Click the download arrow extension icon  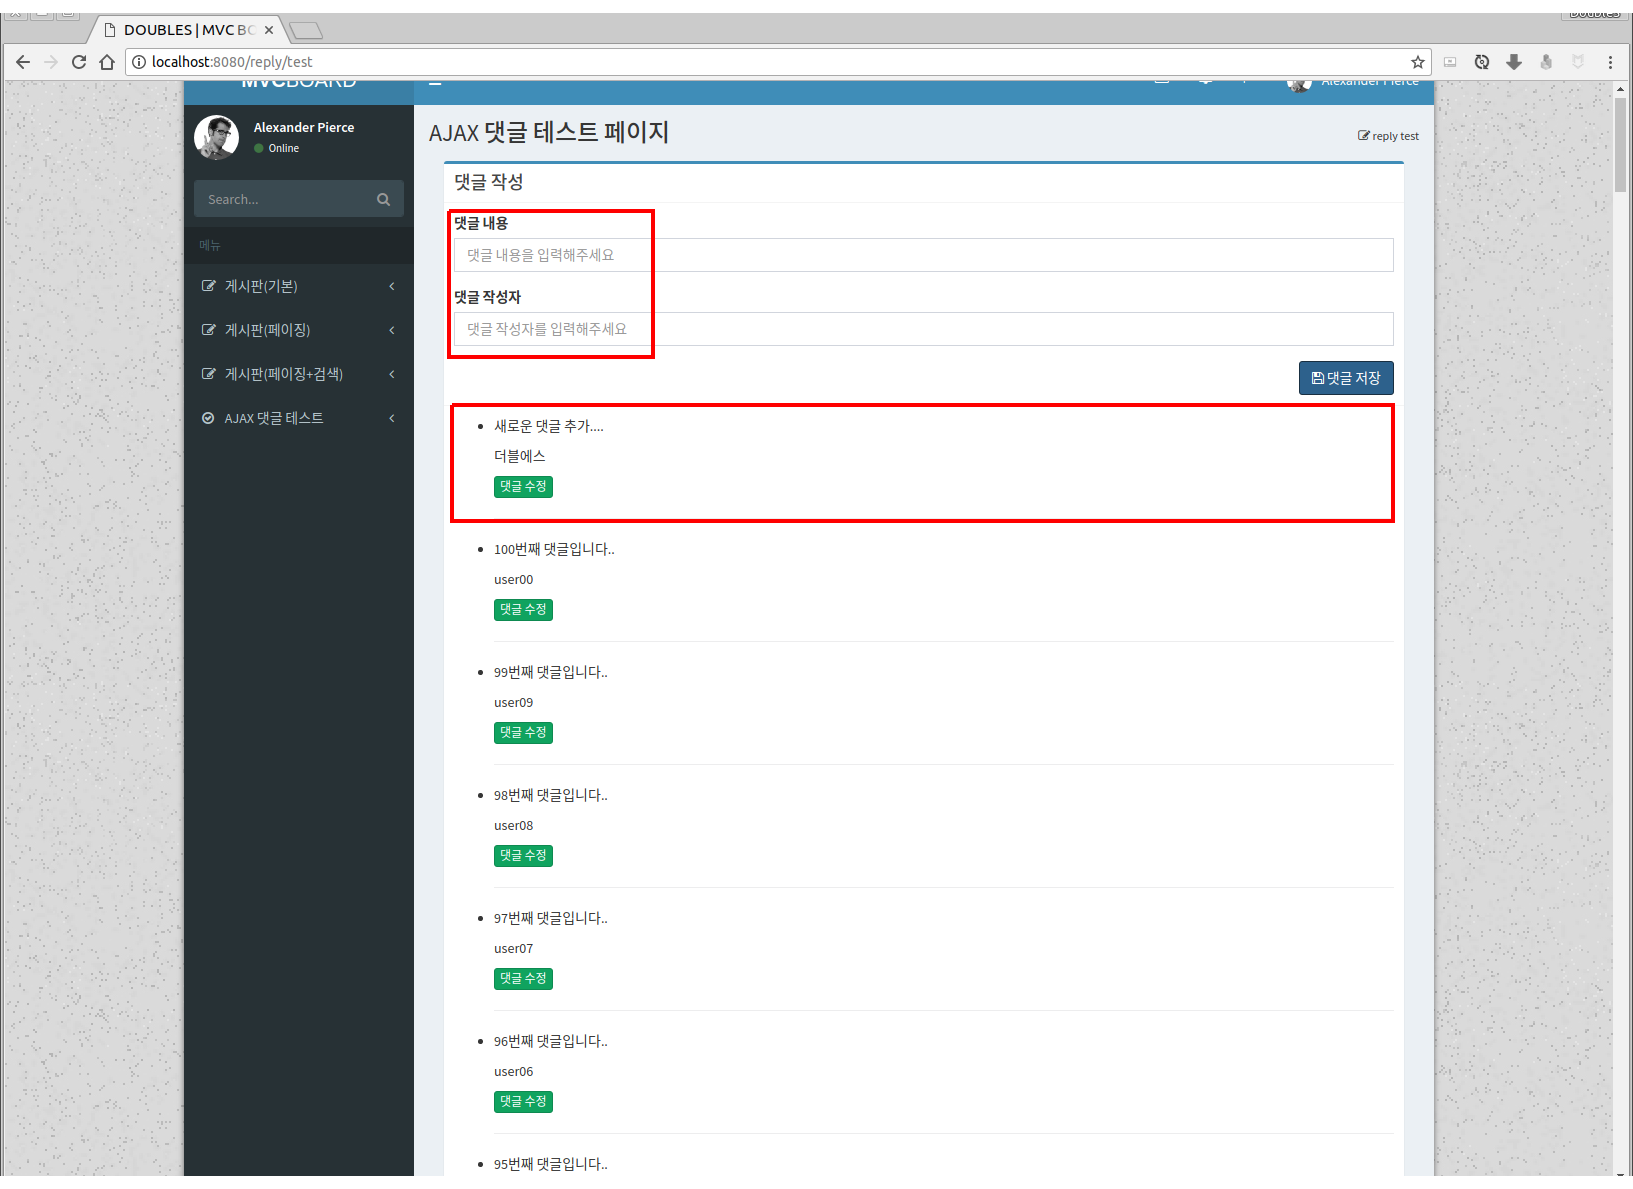pos(1514,62)
